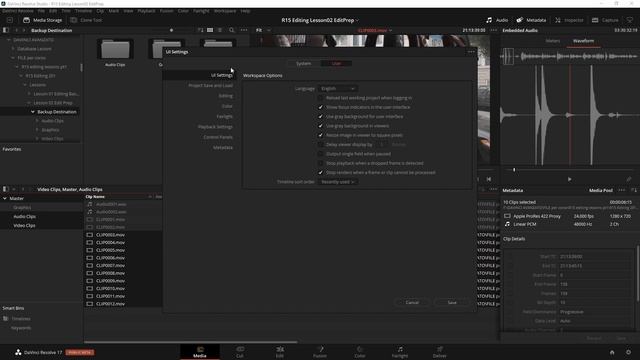The image size is (640, 360).
Task: Switch to the User settings tab
Action: [336, 64]
